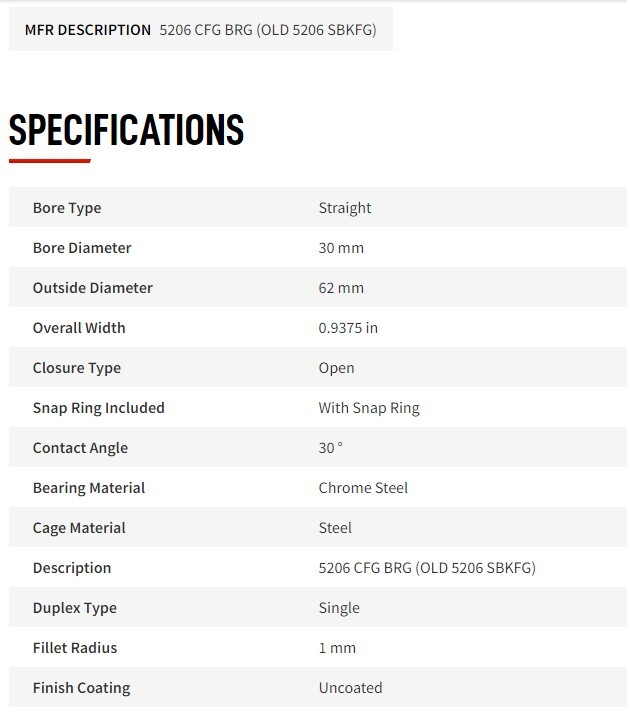Click the Closure Type label
627x709 pixels.
77,368
